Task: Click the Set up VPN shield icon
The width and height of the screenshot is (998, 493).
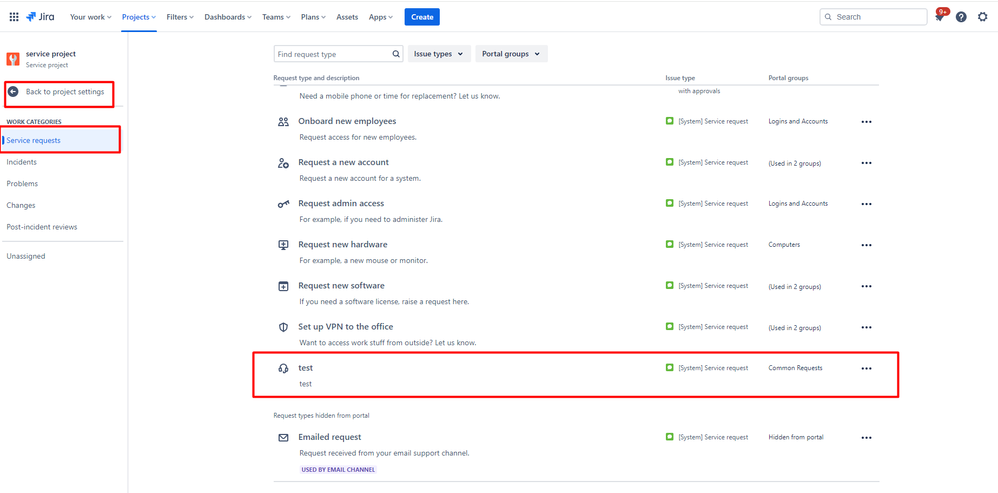Action: point(284,327)
